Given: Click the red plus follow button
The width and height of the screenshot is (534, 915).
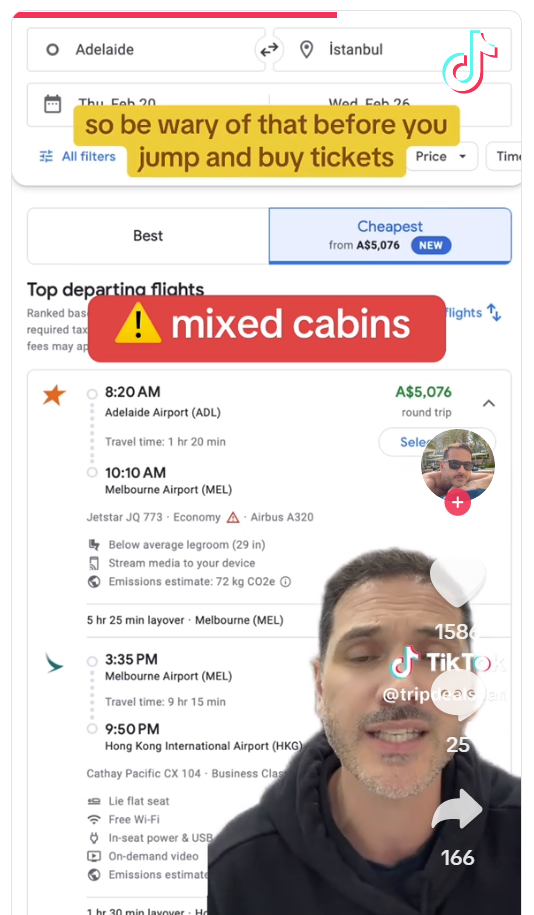Looking at the screenshot, I should pos(458,502).
